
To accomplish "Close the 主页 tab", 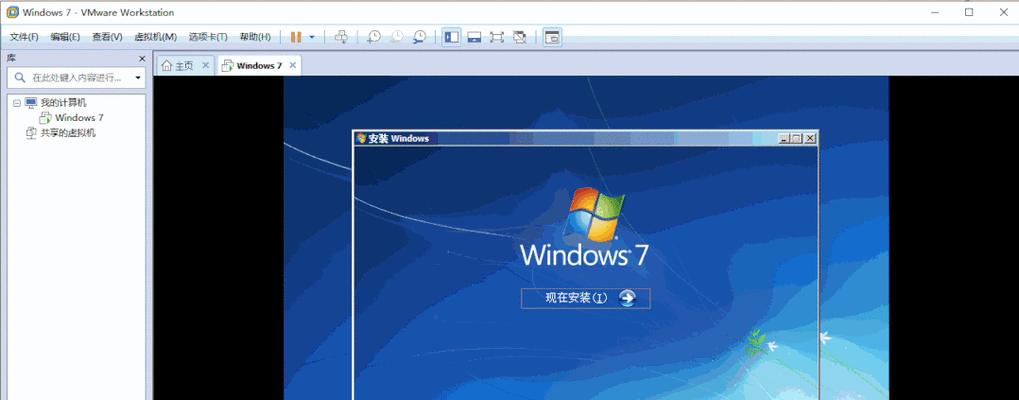I will pos(205,66).
